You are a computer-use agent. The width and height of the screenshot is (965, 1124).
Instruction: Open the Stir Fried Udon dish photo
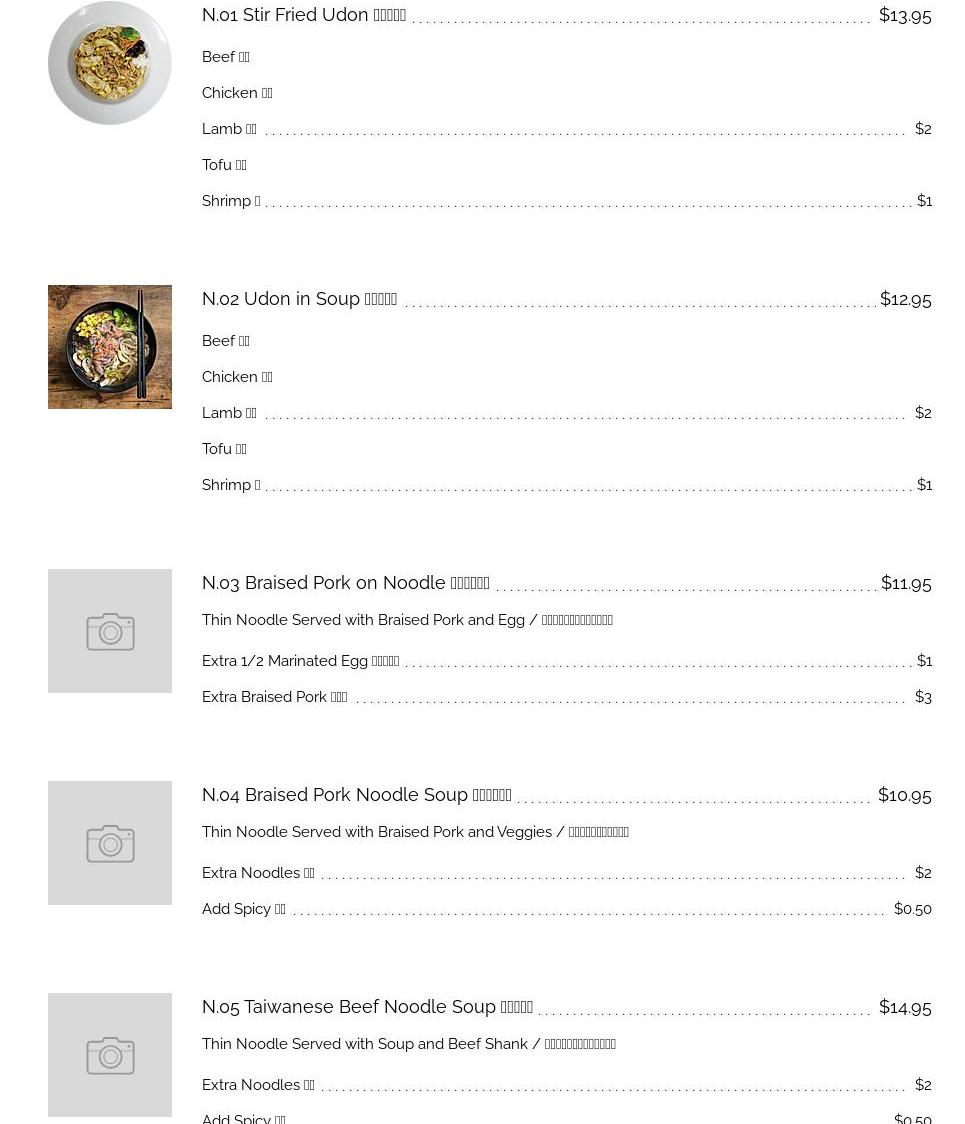pyautogui.click(x=110, y=63)
